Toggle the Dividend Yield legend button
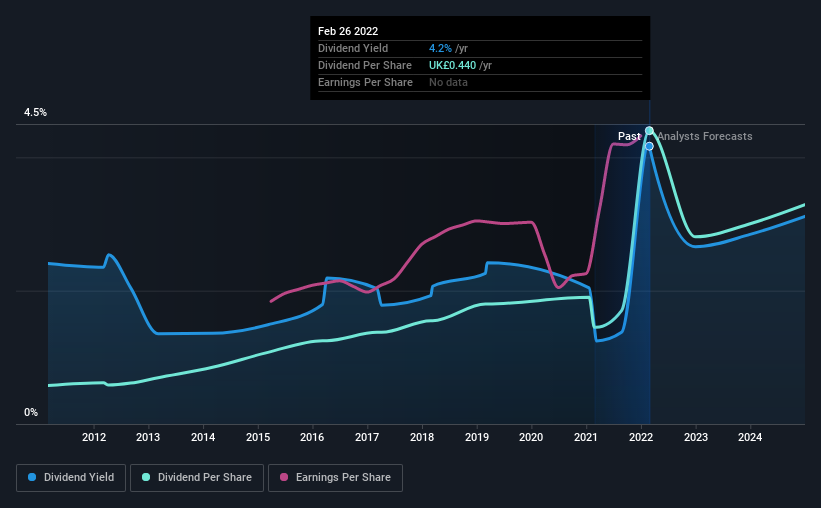Screen dimensions: 821x508 pyautogui.click(x=71, y=478)
